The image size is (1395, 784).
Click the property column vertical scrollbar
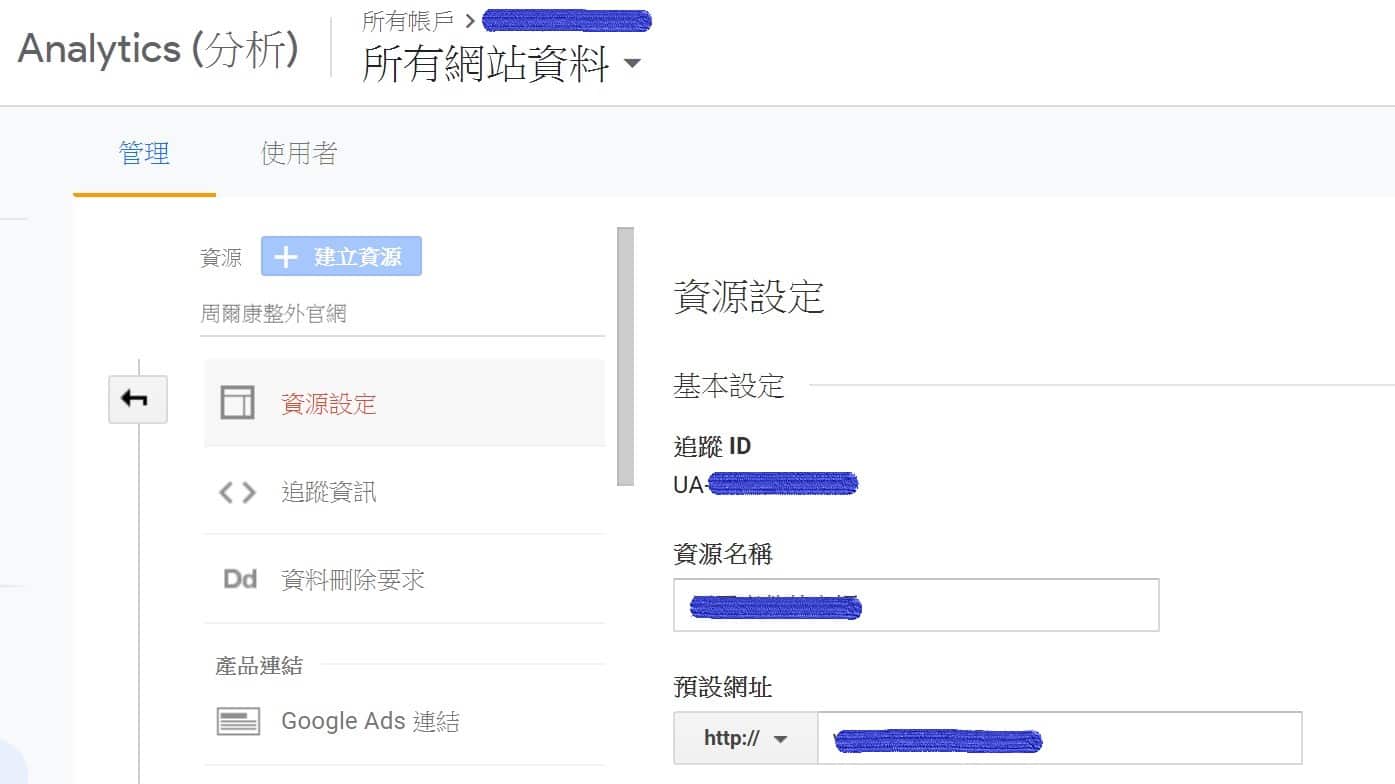coord(626,357)
